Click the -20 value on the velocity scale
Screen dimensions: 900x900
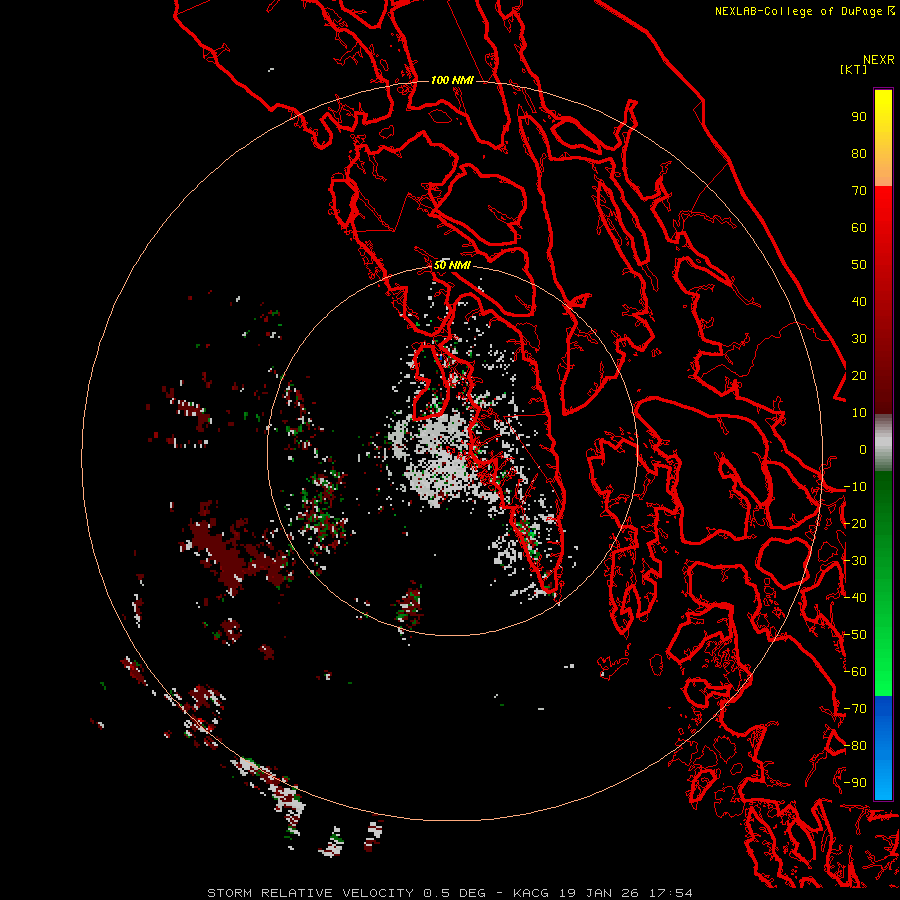(x=855, y=524)
